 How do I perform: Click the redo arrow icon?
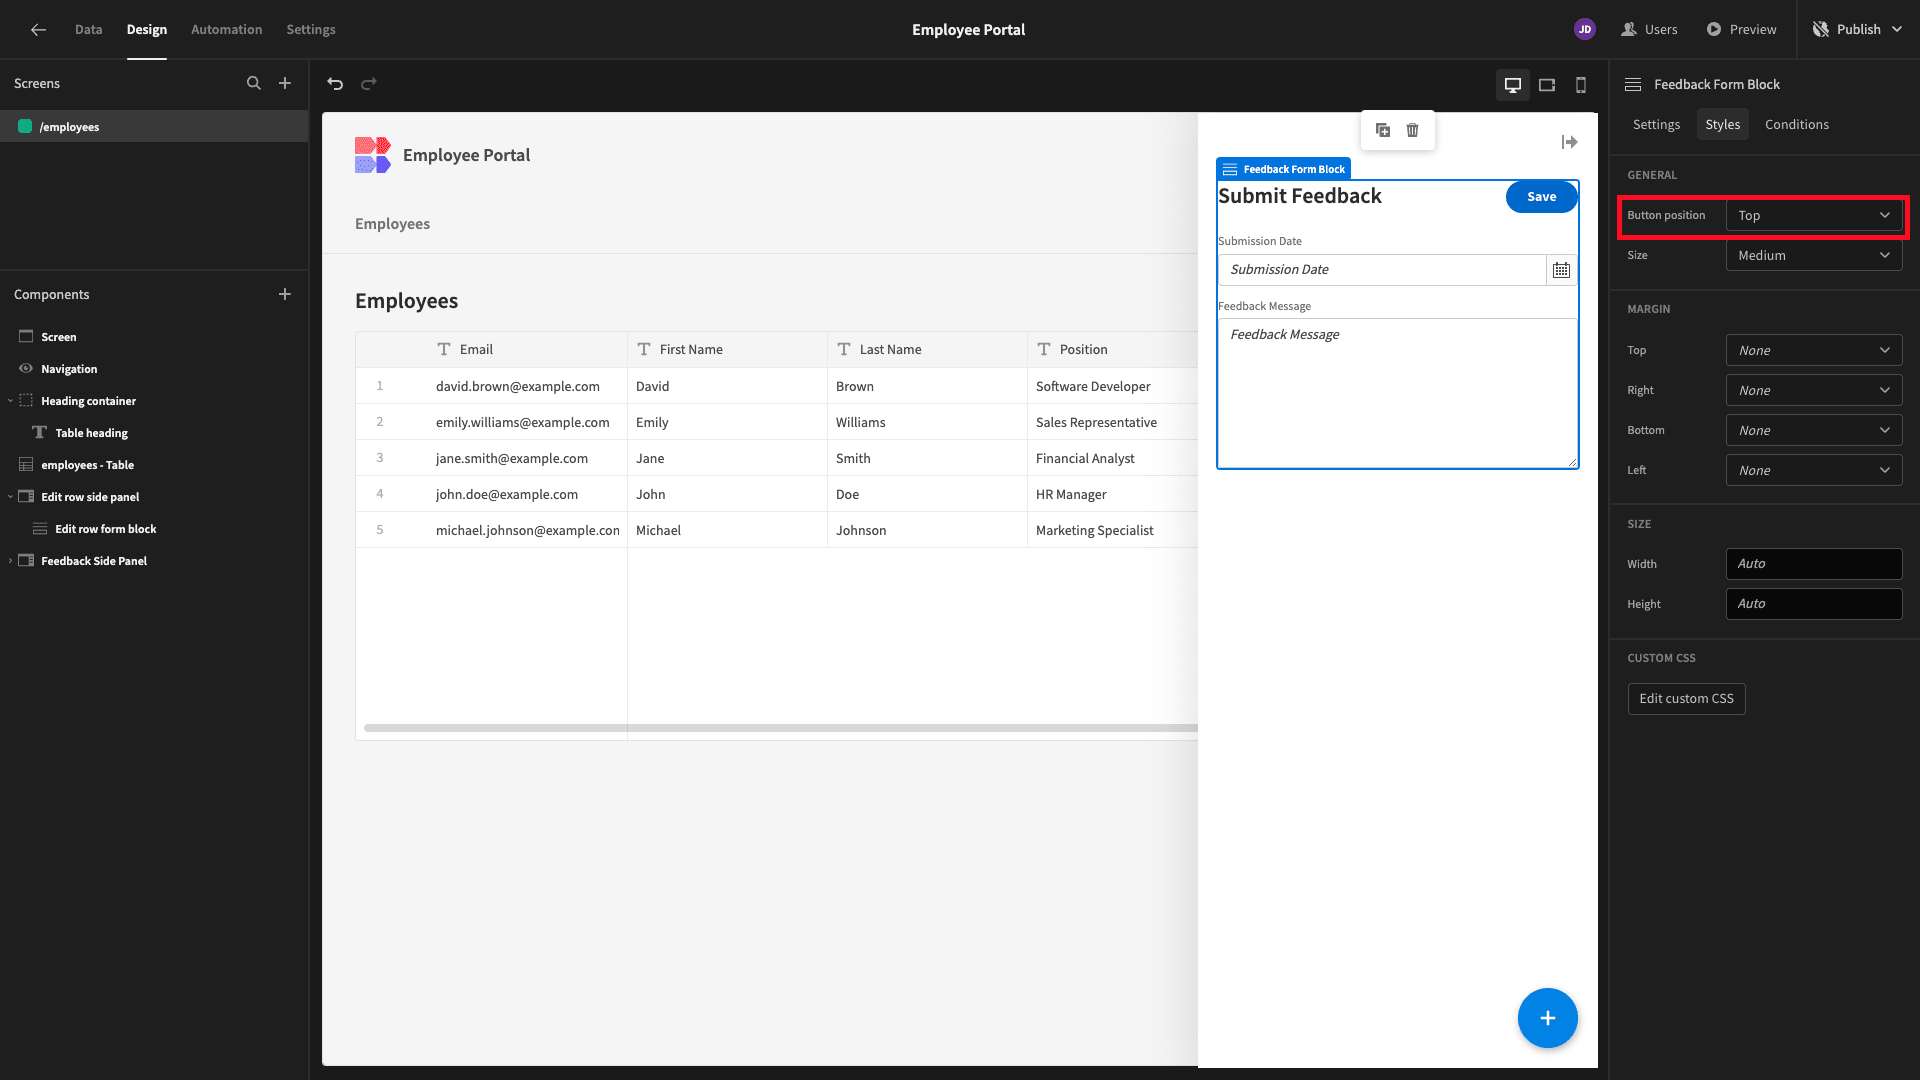pos(369,84)
